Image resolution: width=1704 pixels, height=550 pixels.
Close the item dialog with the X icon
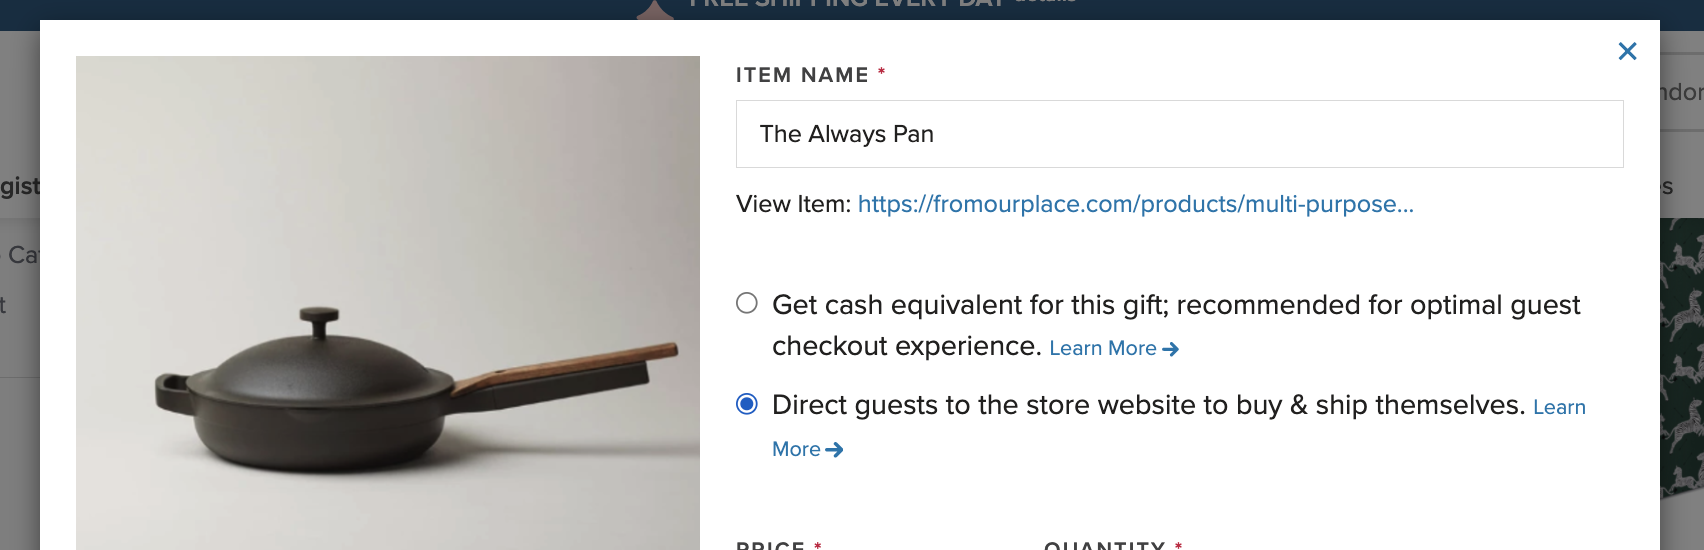click(x=1627, y=51)
